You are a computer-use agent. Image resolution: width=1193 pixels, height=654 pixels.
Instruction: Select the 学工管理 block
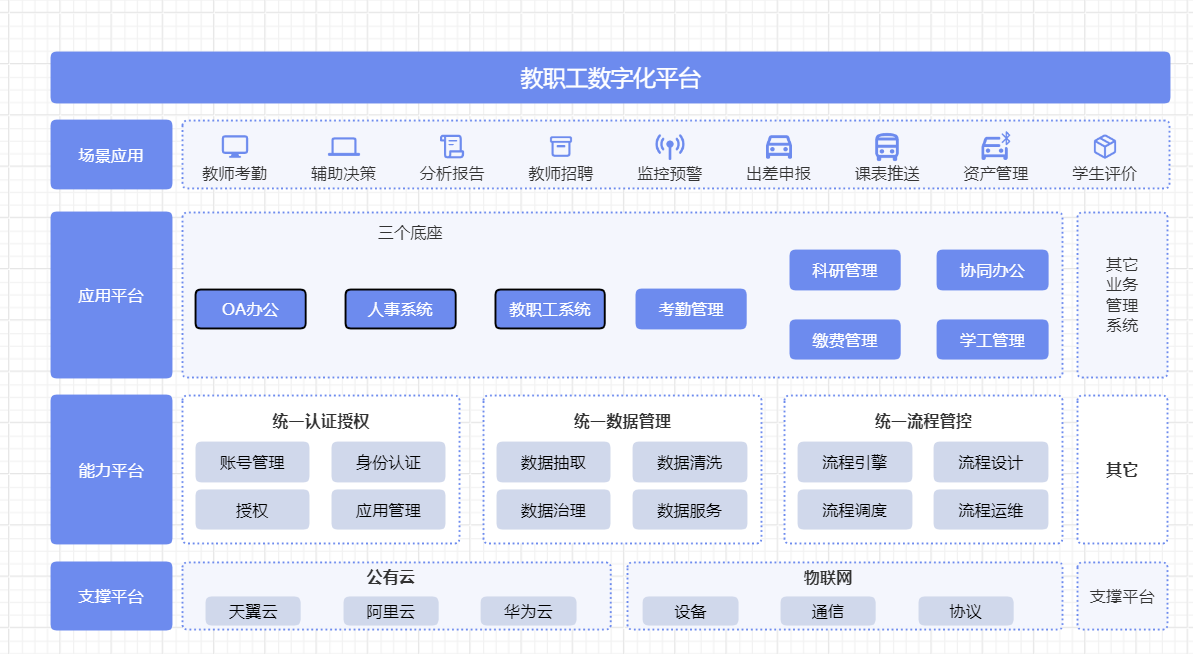click(992, 339)
